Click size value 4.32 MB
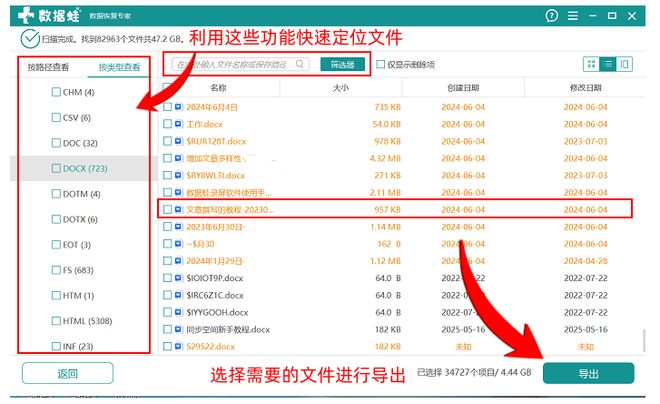 pyautogui.click(x=385, y=158)
